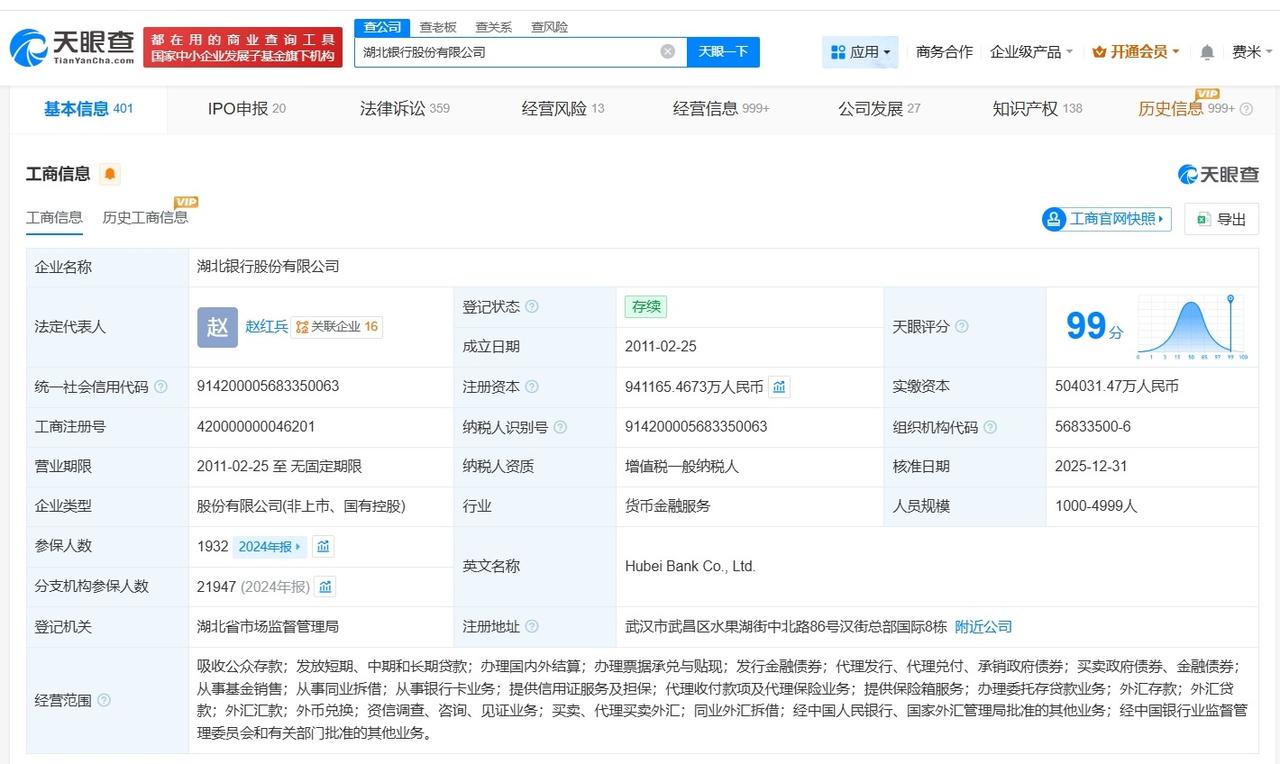Open trend chart icon beside 参保人数
The width and height of the screenshot is (1280, 764).
(323, 547)
